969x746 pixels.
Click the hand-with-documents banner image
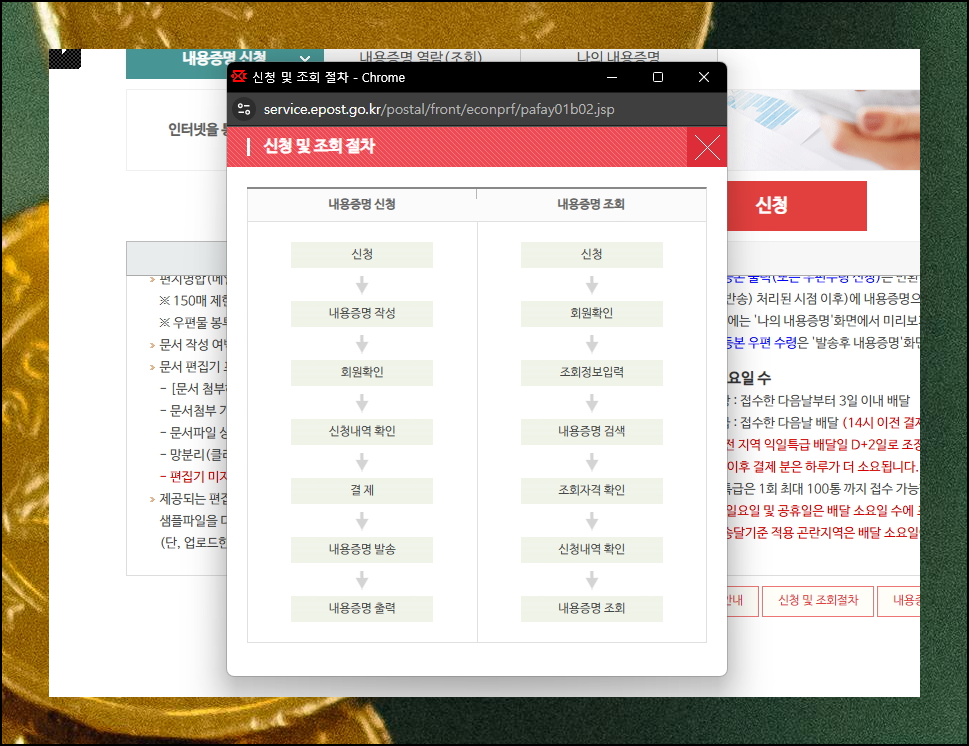823,130
